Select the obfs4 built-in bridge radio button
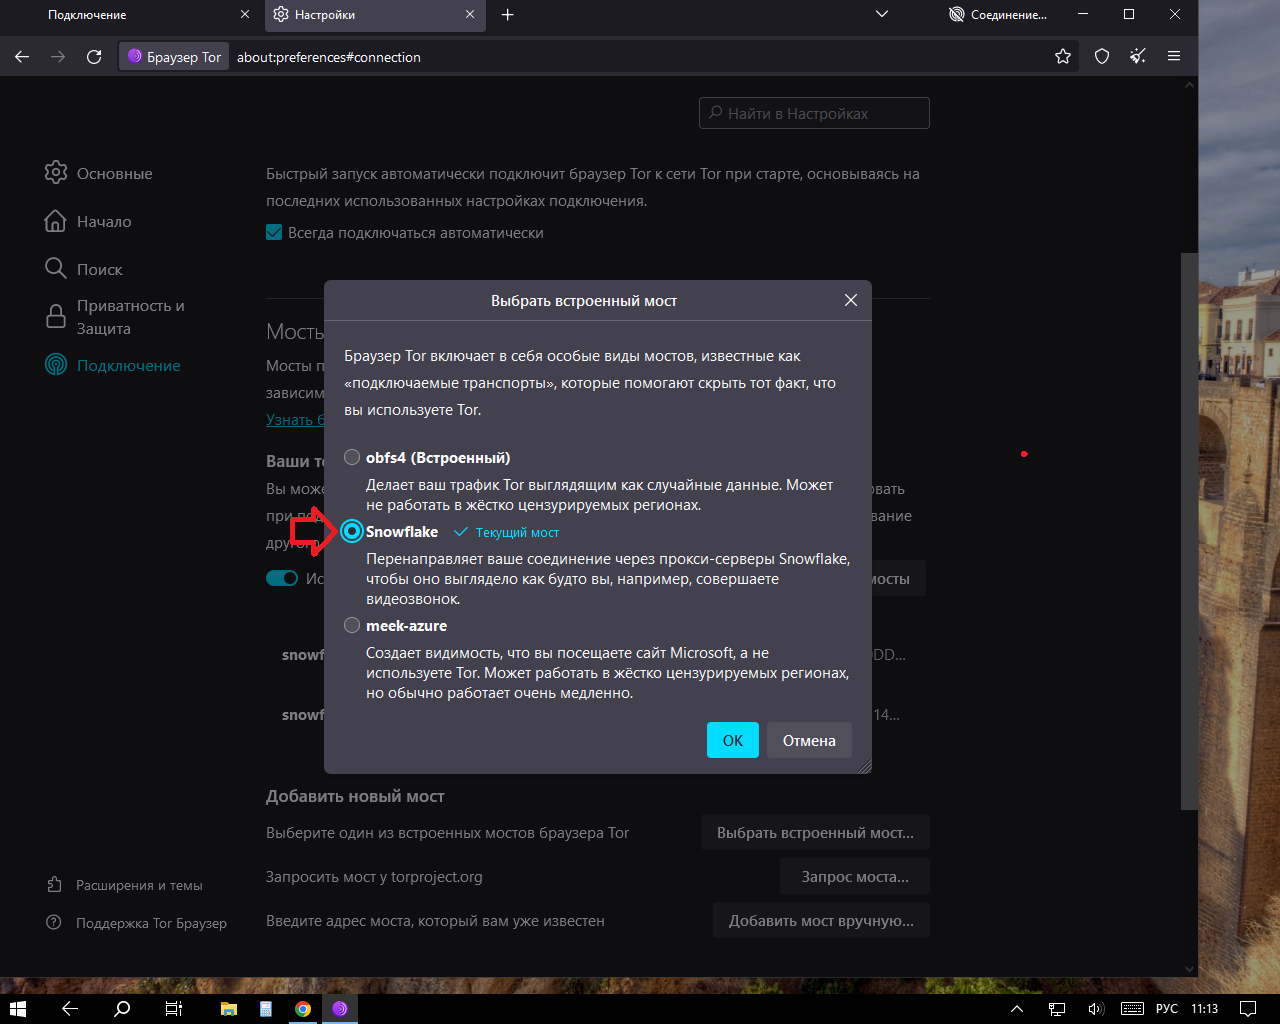The width and height of the screenshot is (1280, 1024). click(x=352, y=457)
